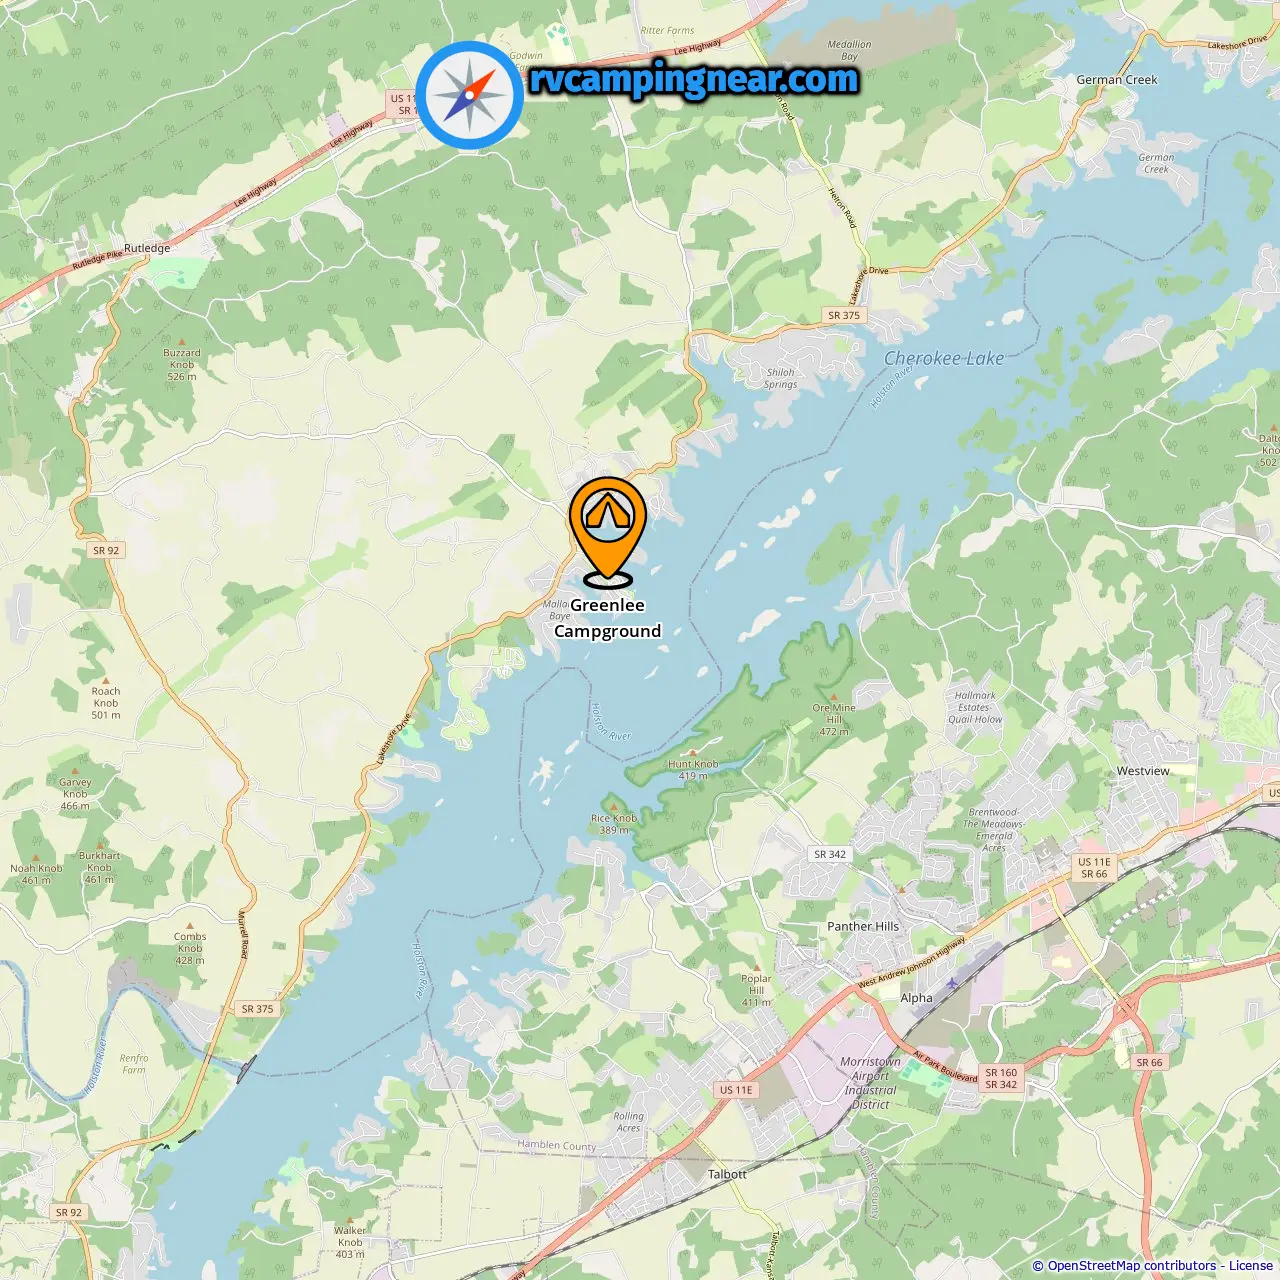The height and width of the screenshot is (1280, 1280).
Task: Click the German Creek place label
Action: pyautogui.click(x=1117, y=80)
